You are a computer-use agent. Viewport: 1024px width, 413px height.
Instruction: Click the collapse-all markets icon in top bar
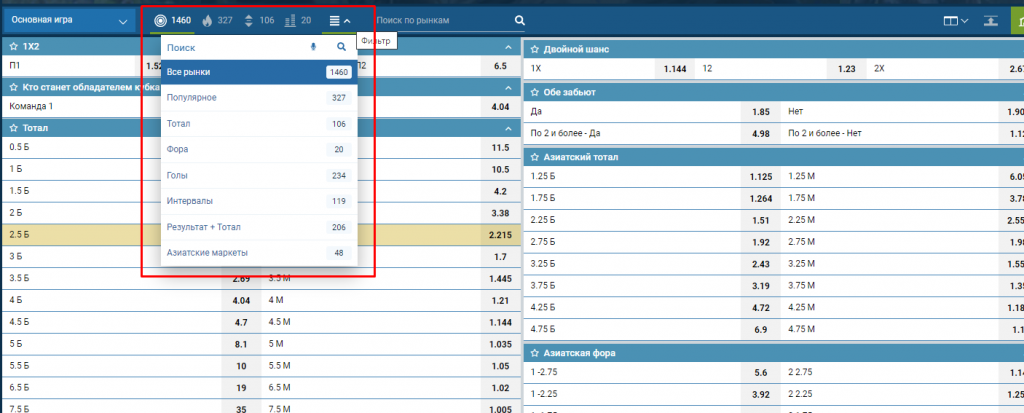click(x=990, y=20)
